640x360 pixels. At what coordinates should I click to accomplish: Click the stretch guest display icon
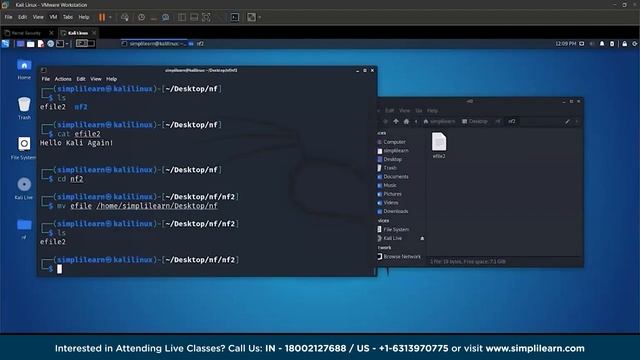[251, 17]
